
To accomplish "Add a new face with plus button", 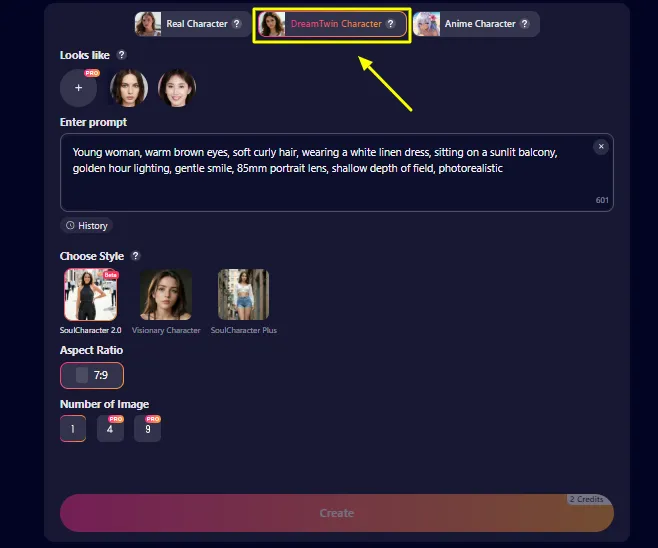I will 78,88.
